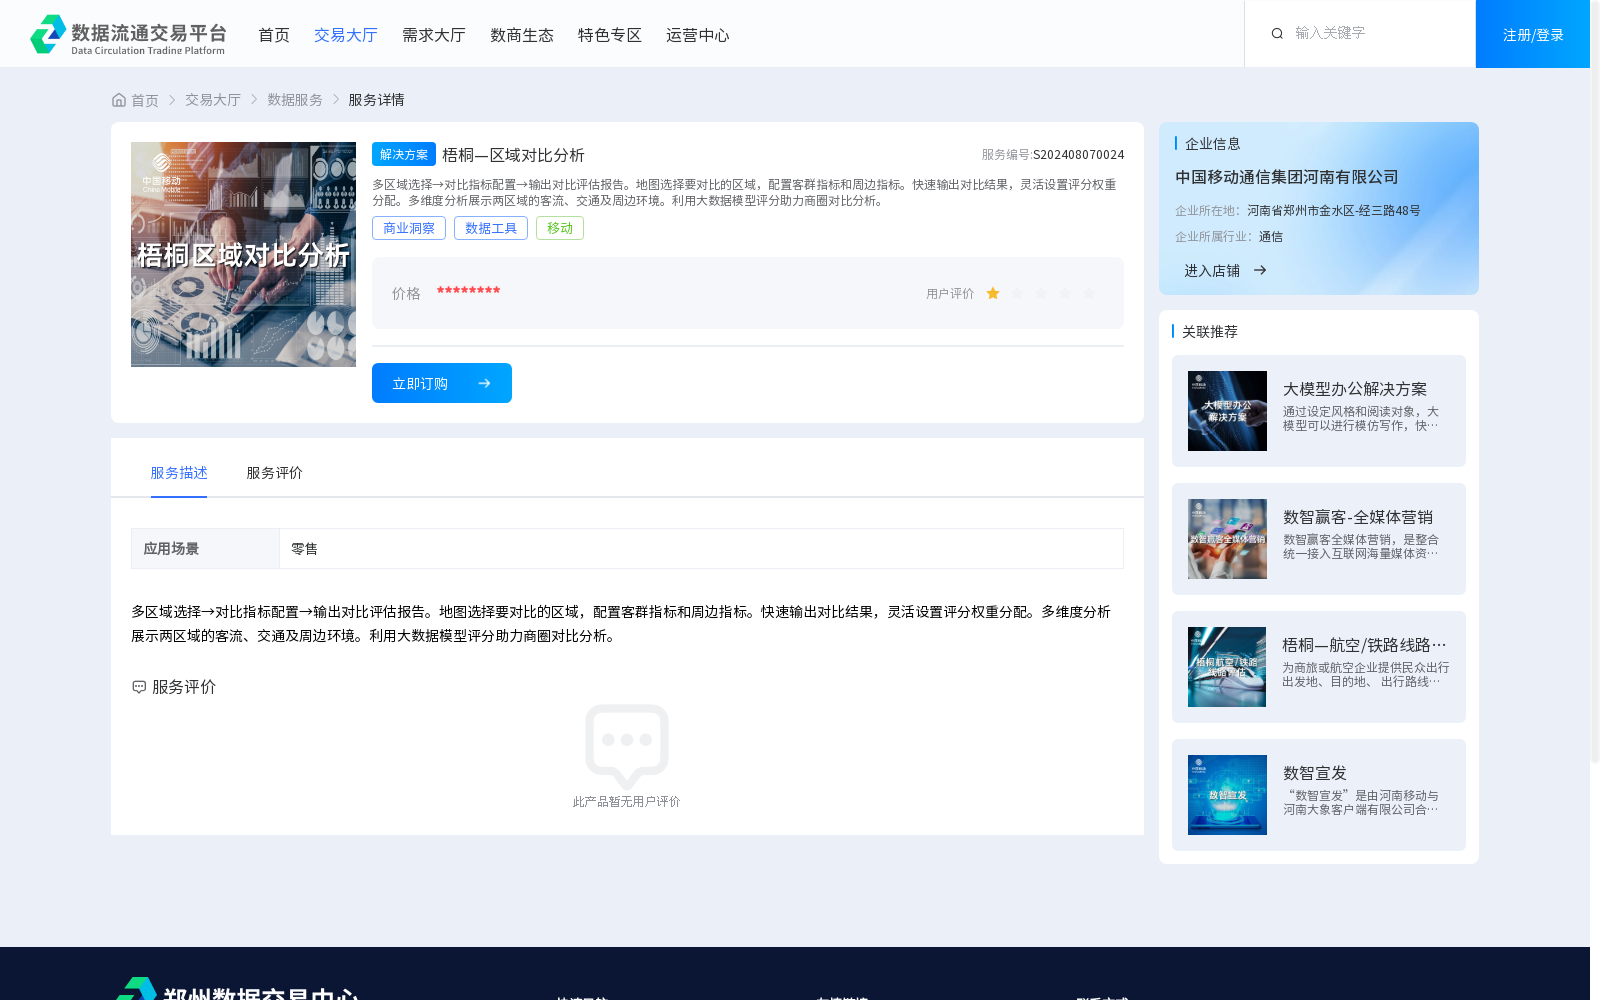Click the 此产品暂无用户评价 message
1600x1000 pixels.
coord(626,802)
